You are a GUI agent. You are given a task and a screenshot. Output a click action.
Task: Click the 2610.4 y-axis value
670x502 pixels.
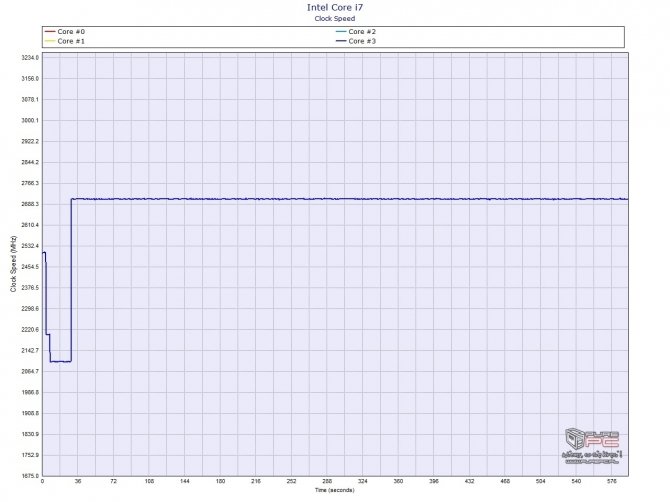30,225
